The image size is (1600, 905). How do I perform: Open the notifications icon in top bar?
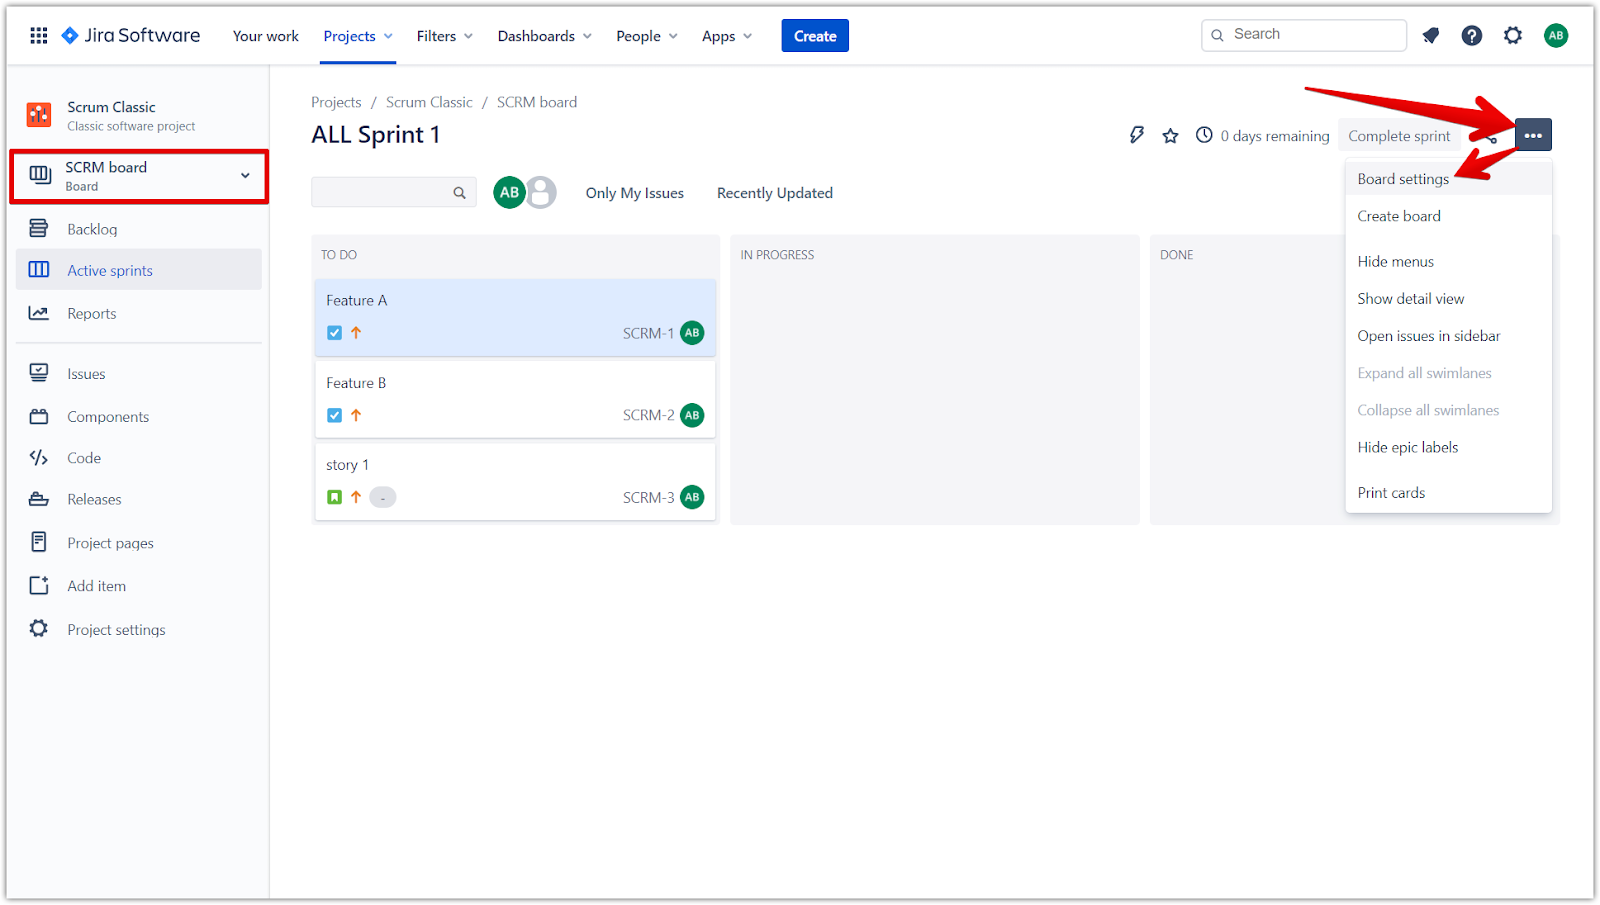pyautogui.click(x=1431, y=36)
